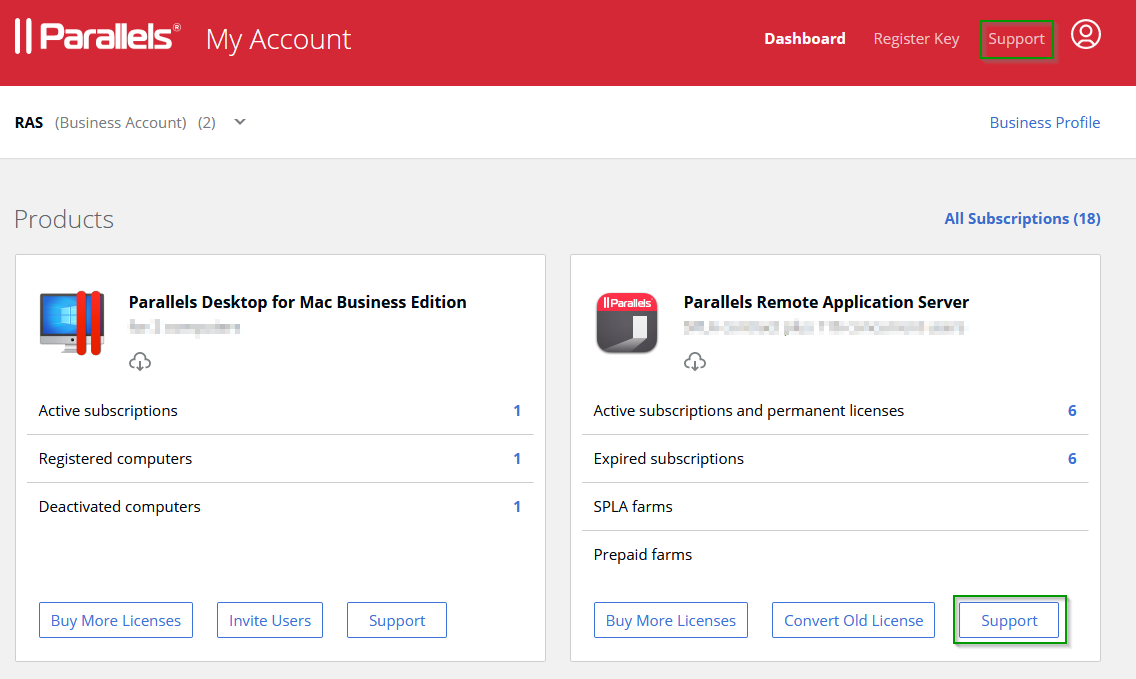Open the Deactivated computers count
Viewport: 1136px width, 679px height.
[x=517, y=507]
